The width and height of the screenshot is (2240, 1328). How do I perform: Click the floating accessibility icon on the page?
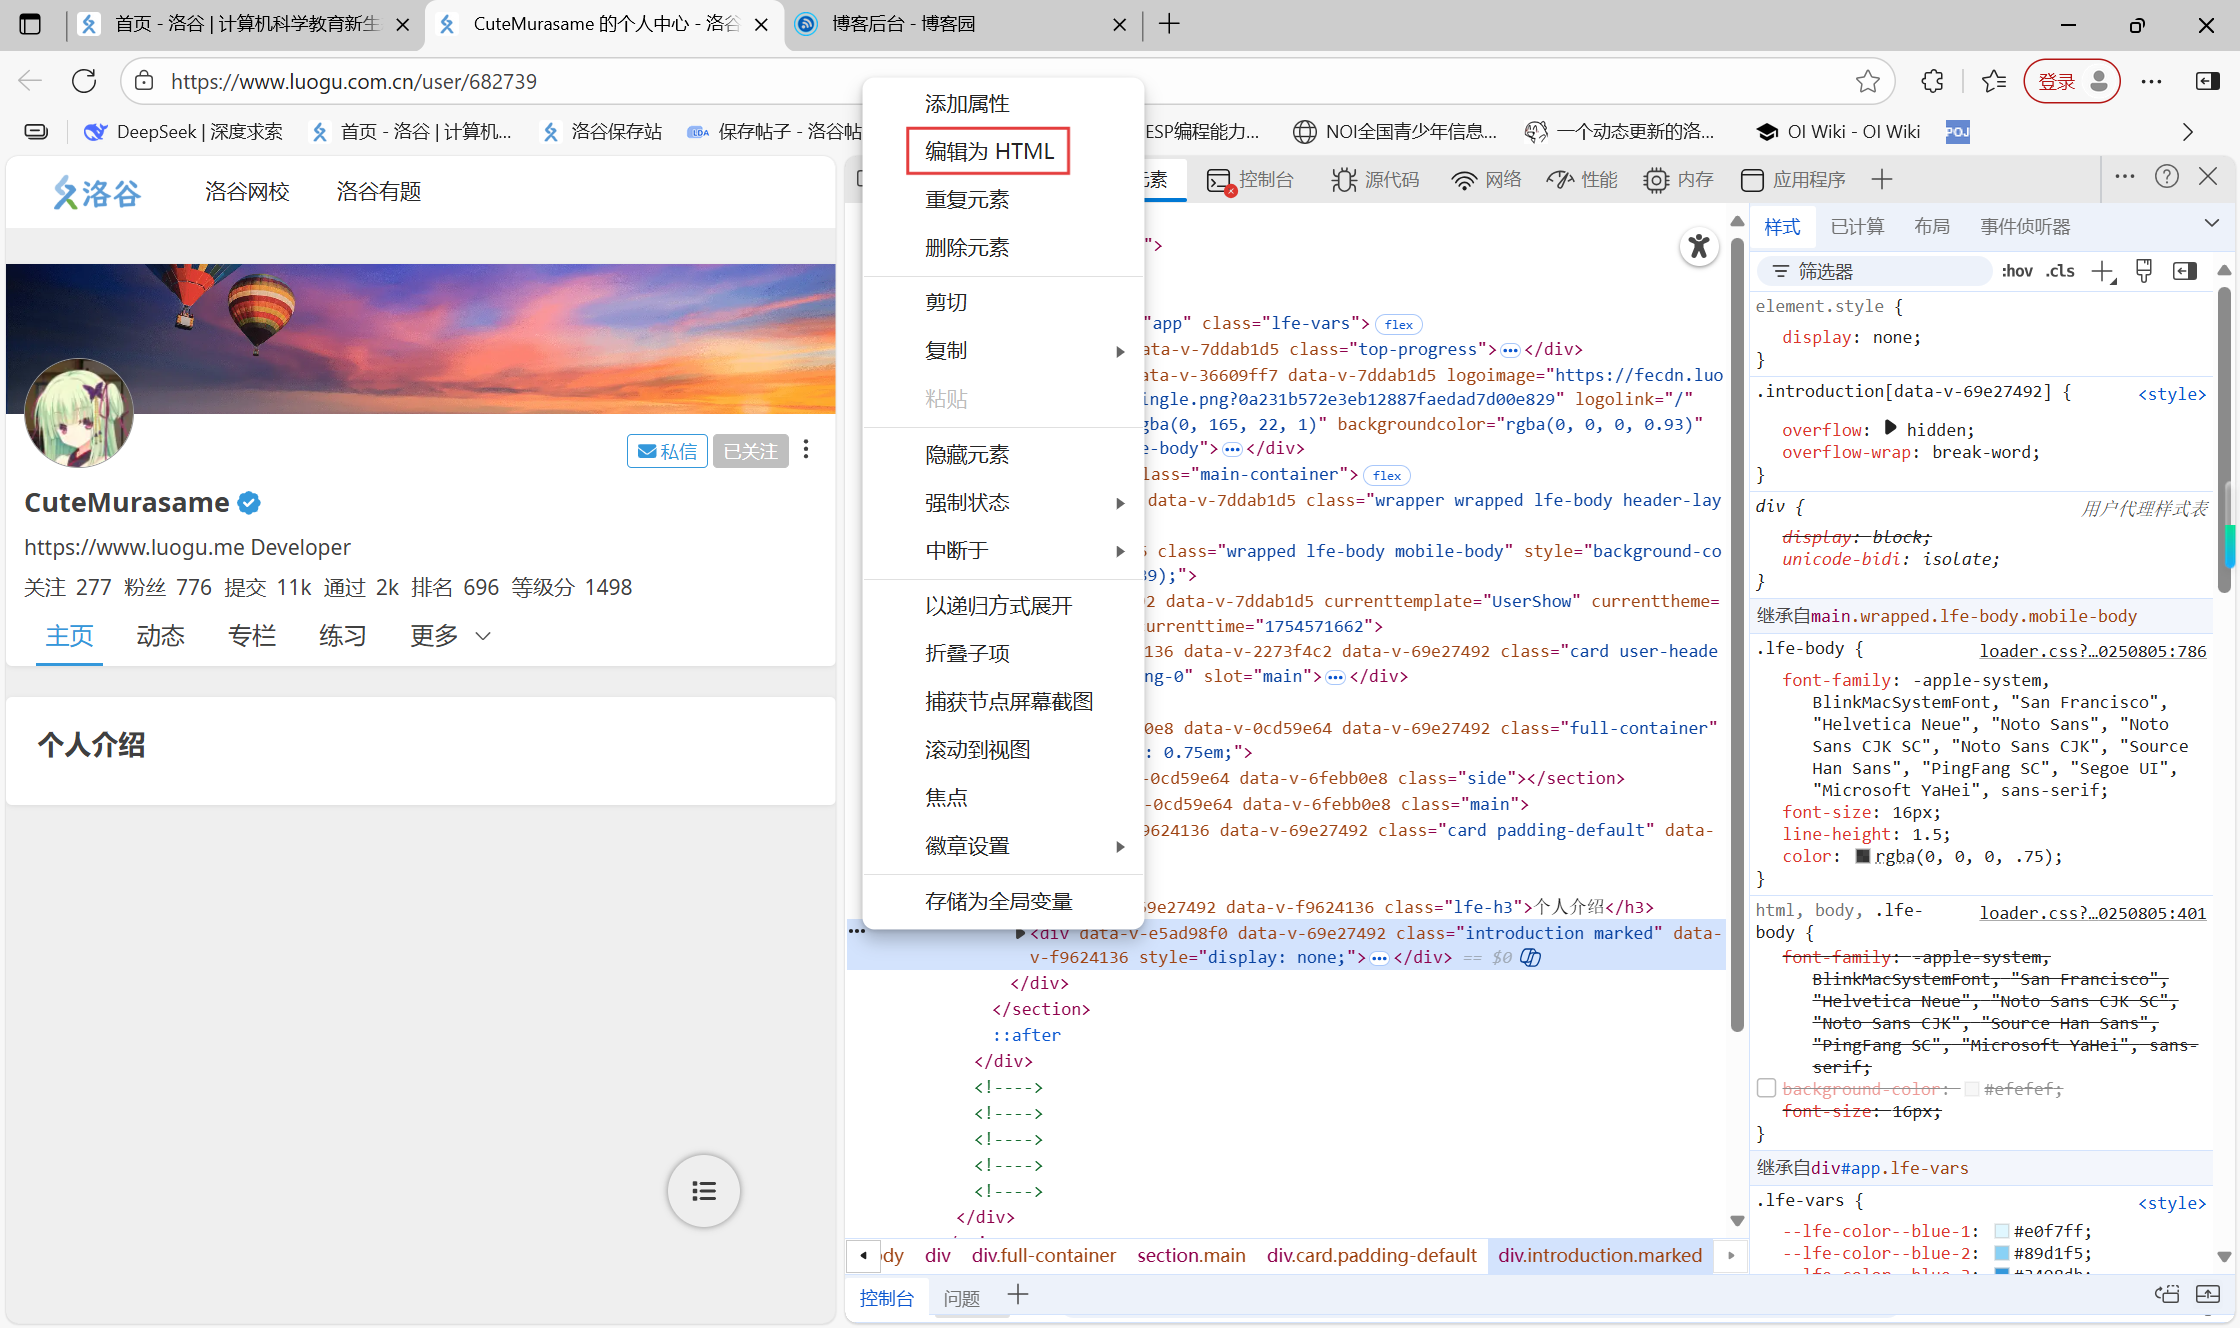(1698, 247)
